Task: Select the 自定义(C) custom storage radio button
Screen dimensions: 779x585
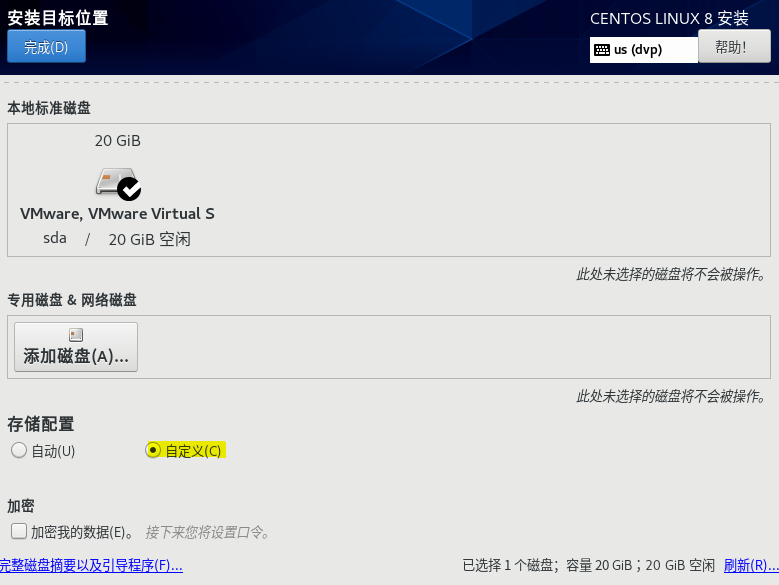Action: 153,450
